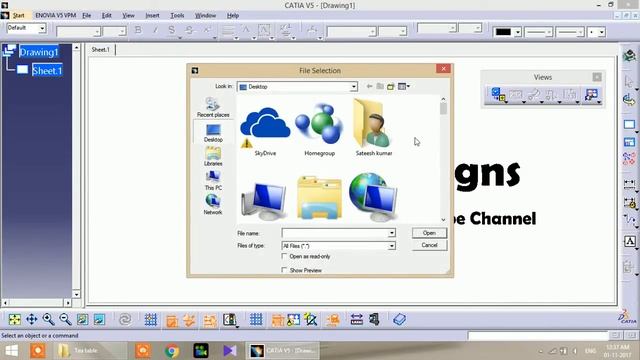Viewport: 640px width, 360px height.
Task: Switch to the Sheet.1 tab
Action: point(101,49)
